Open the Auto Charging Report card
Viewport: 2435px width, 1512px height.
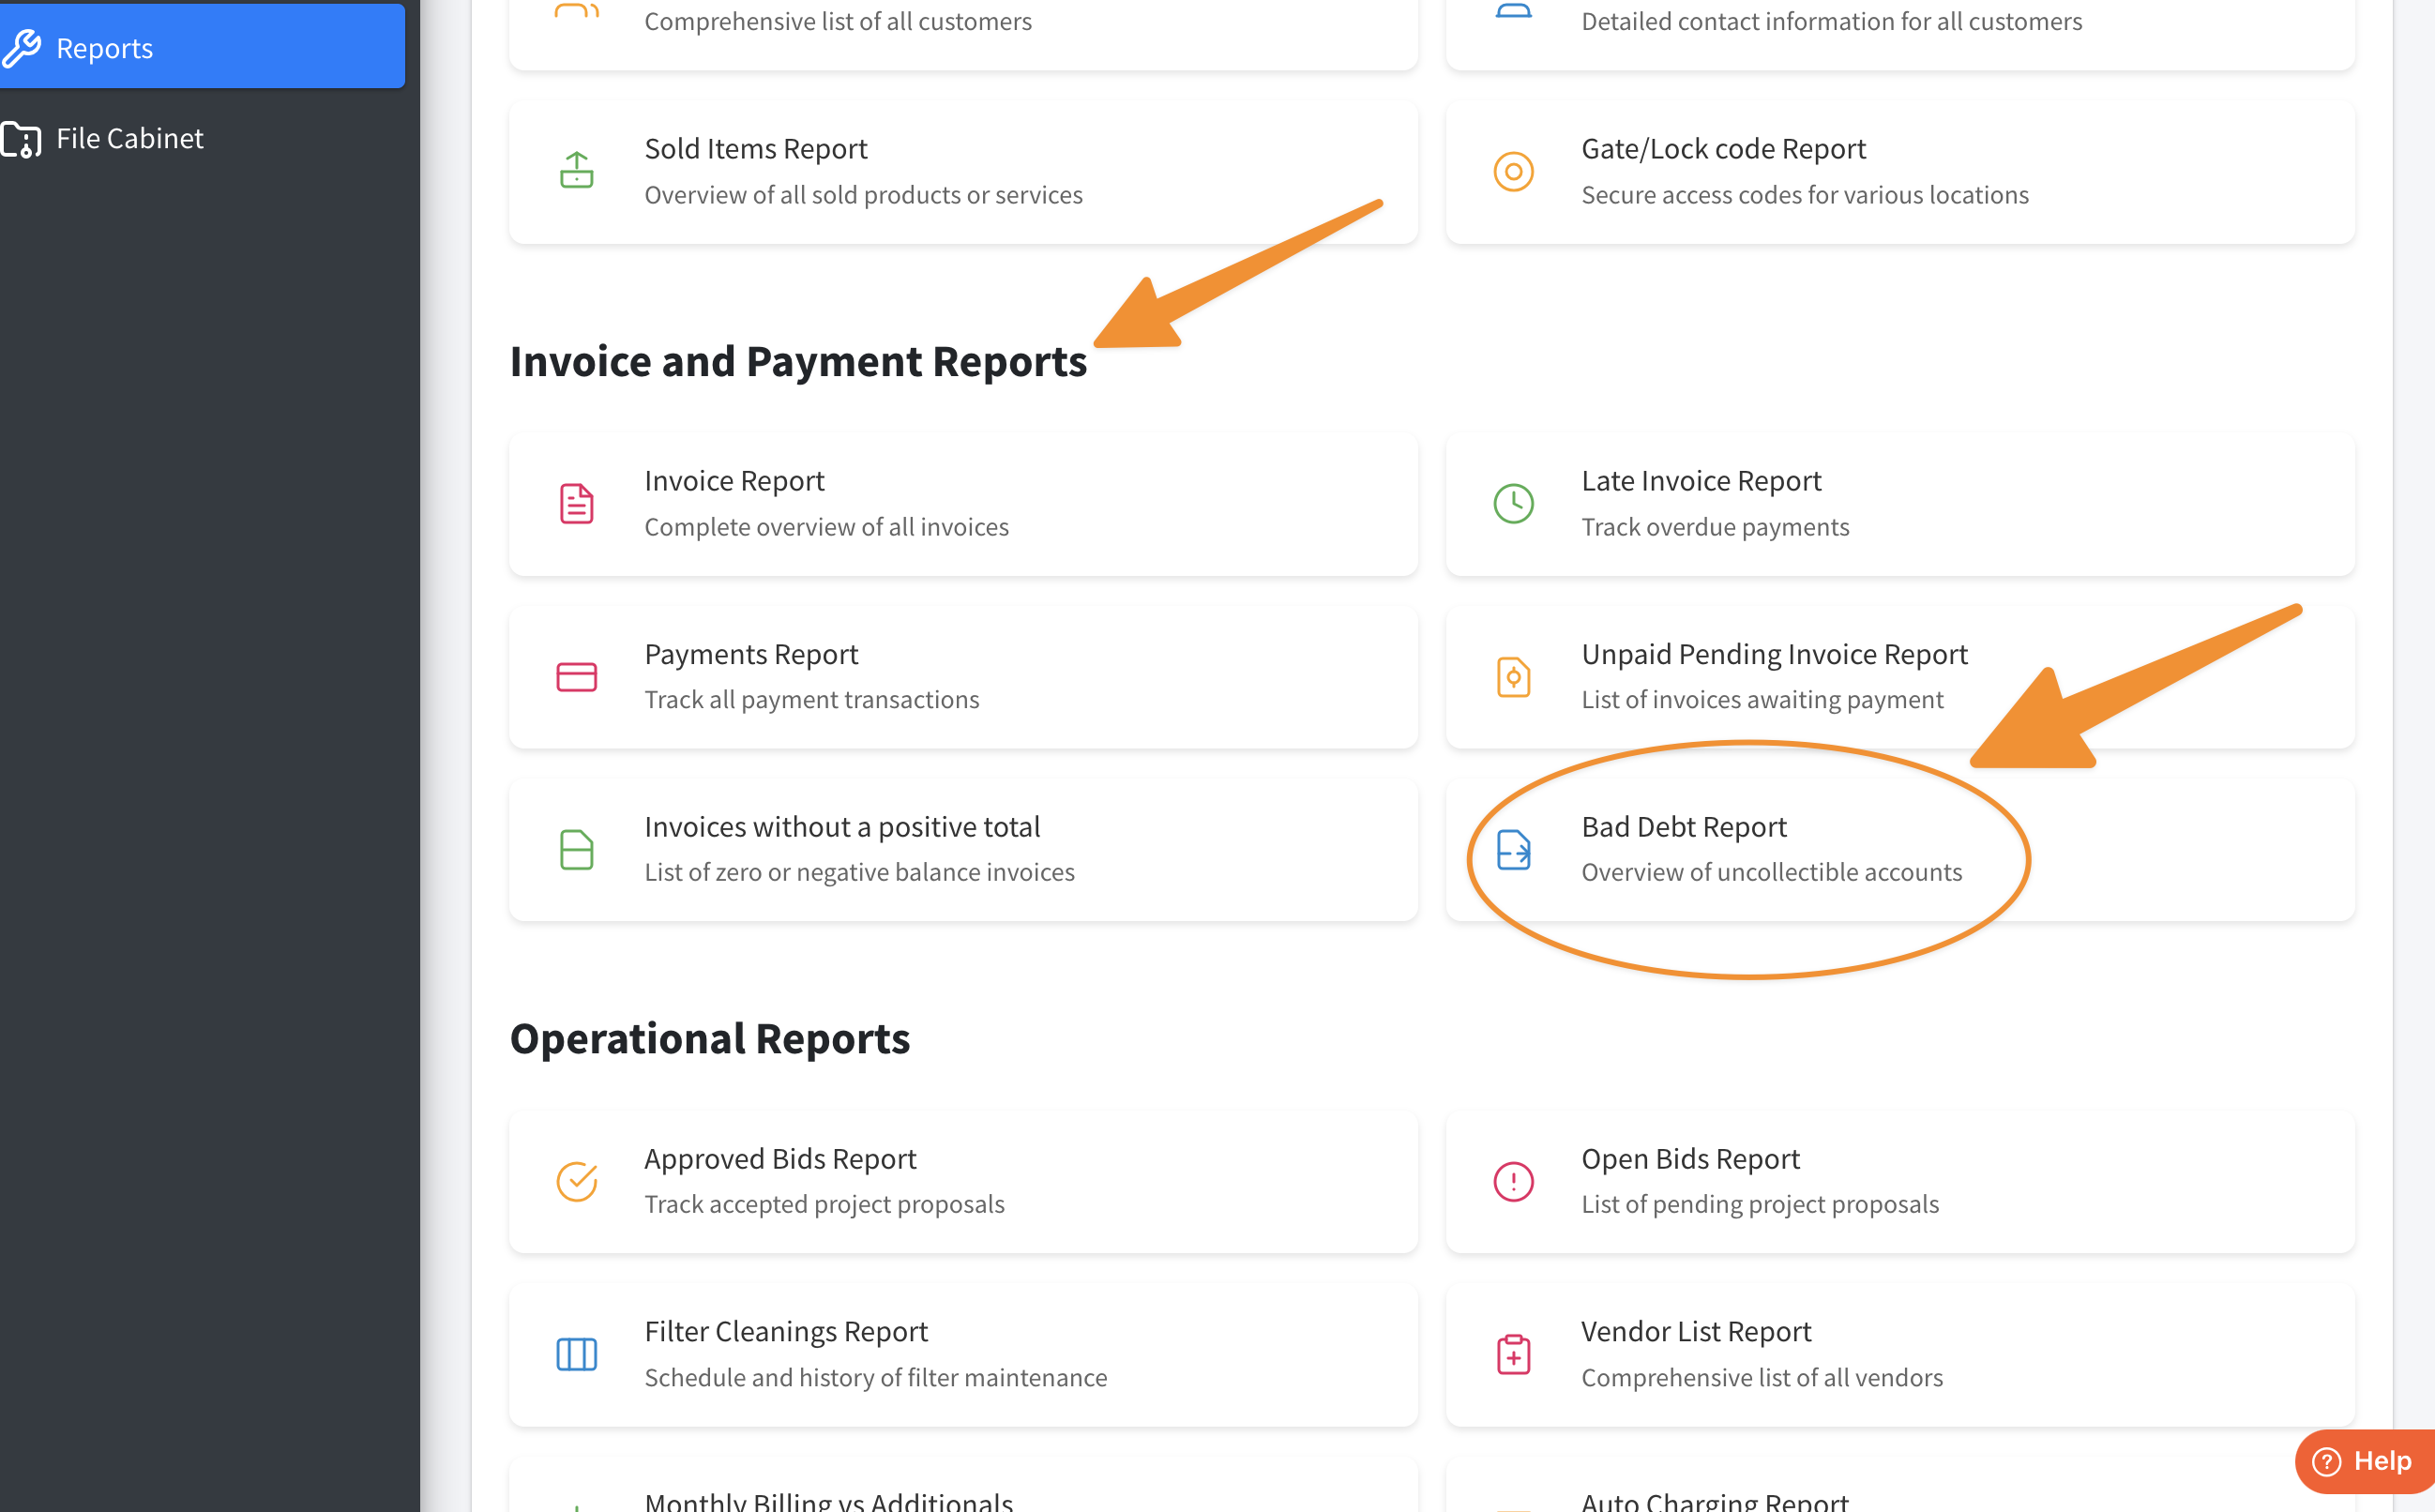pyautogui.click(x=1714, y=1499)
